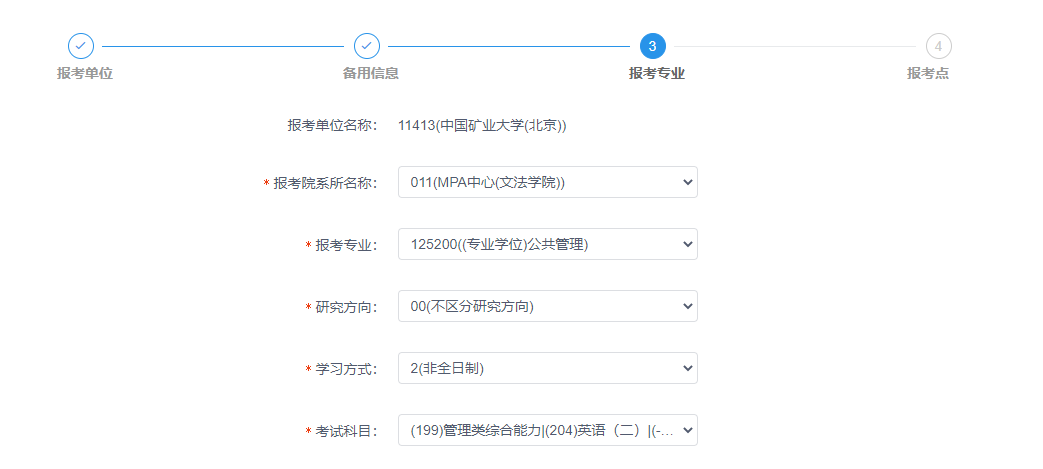Click the 考试科目 field label
Screen dimensions: 1043x469
[x=346, y=431]
